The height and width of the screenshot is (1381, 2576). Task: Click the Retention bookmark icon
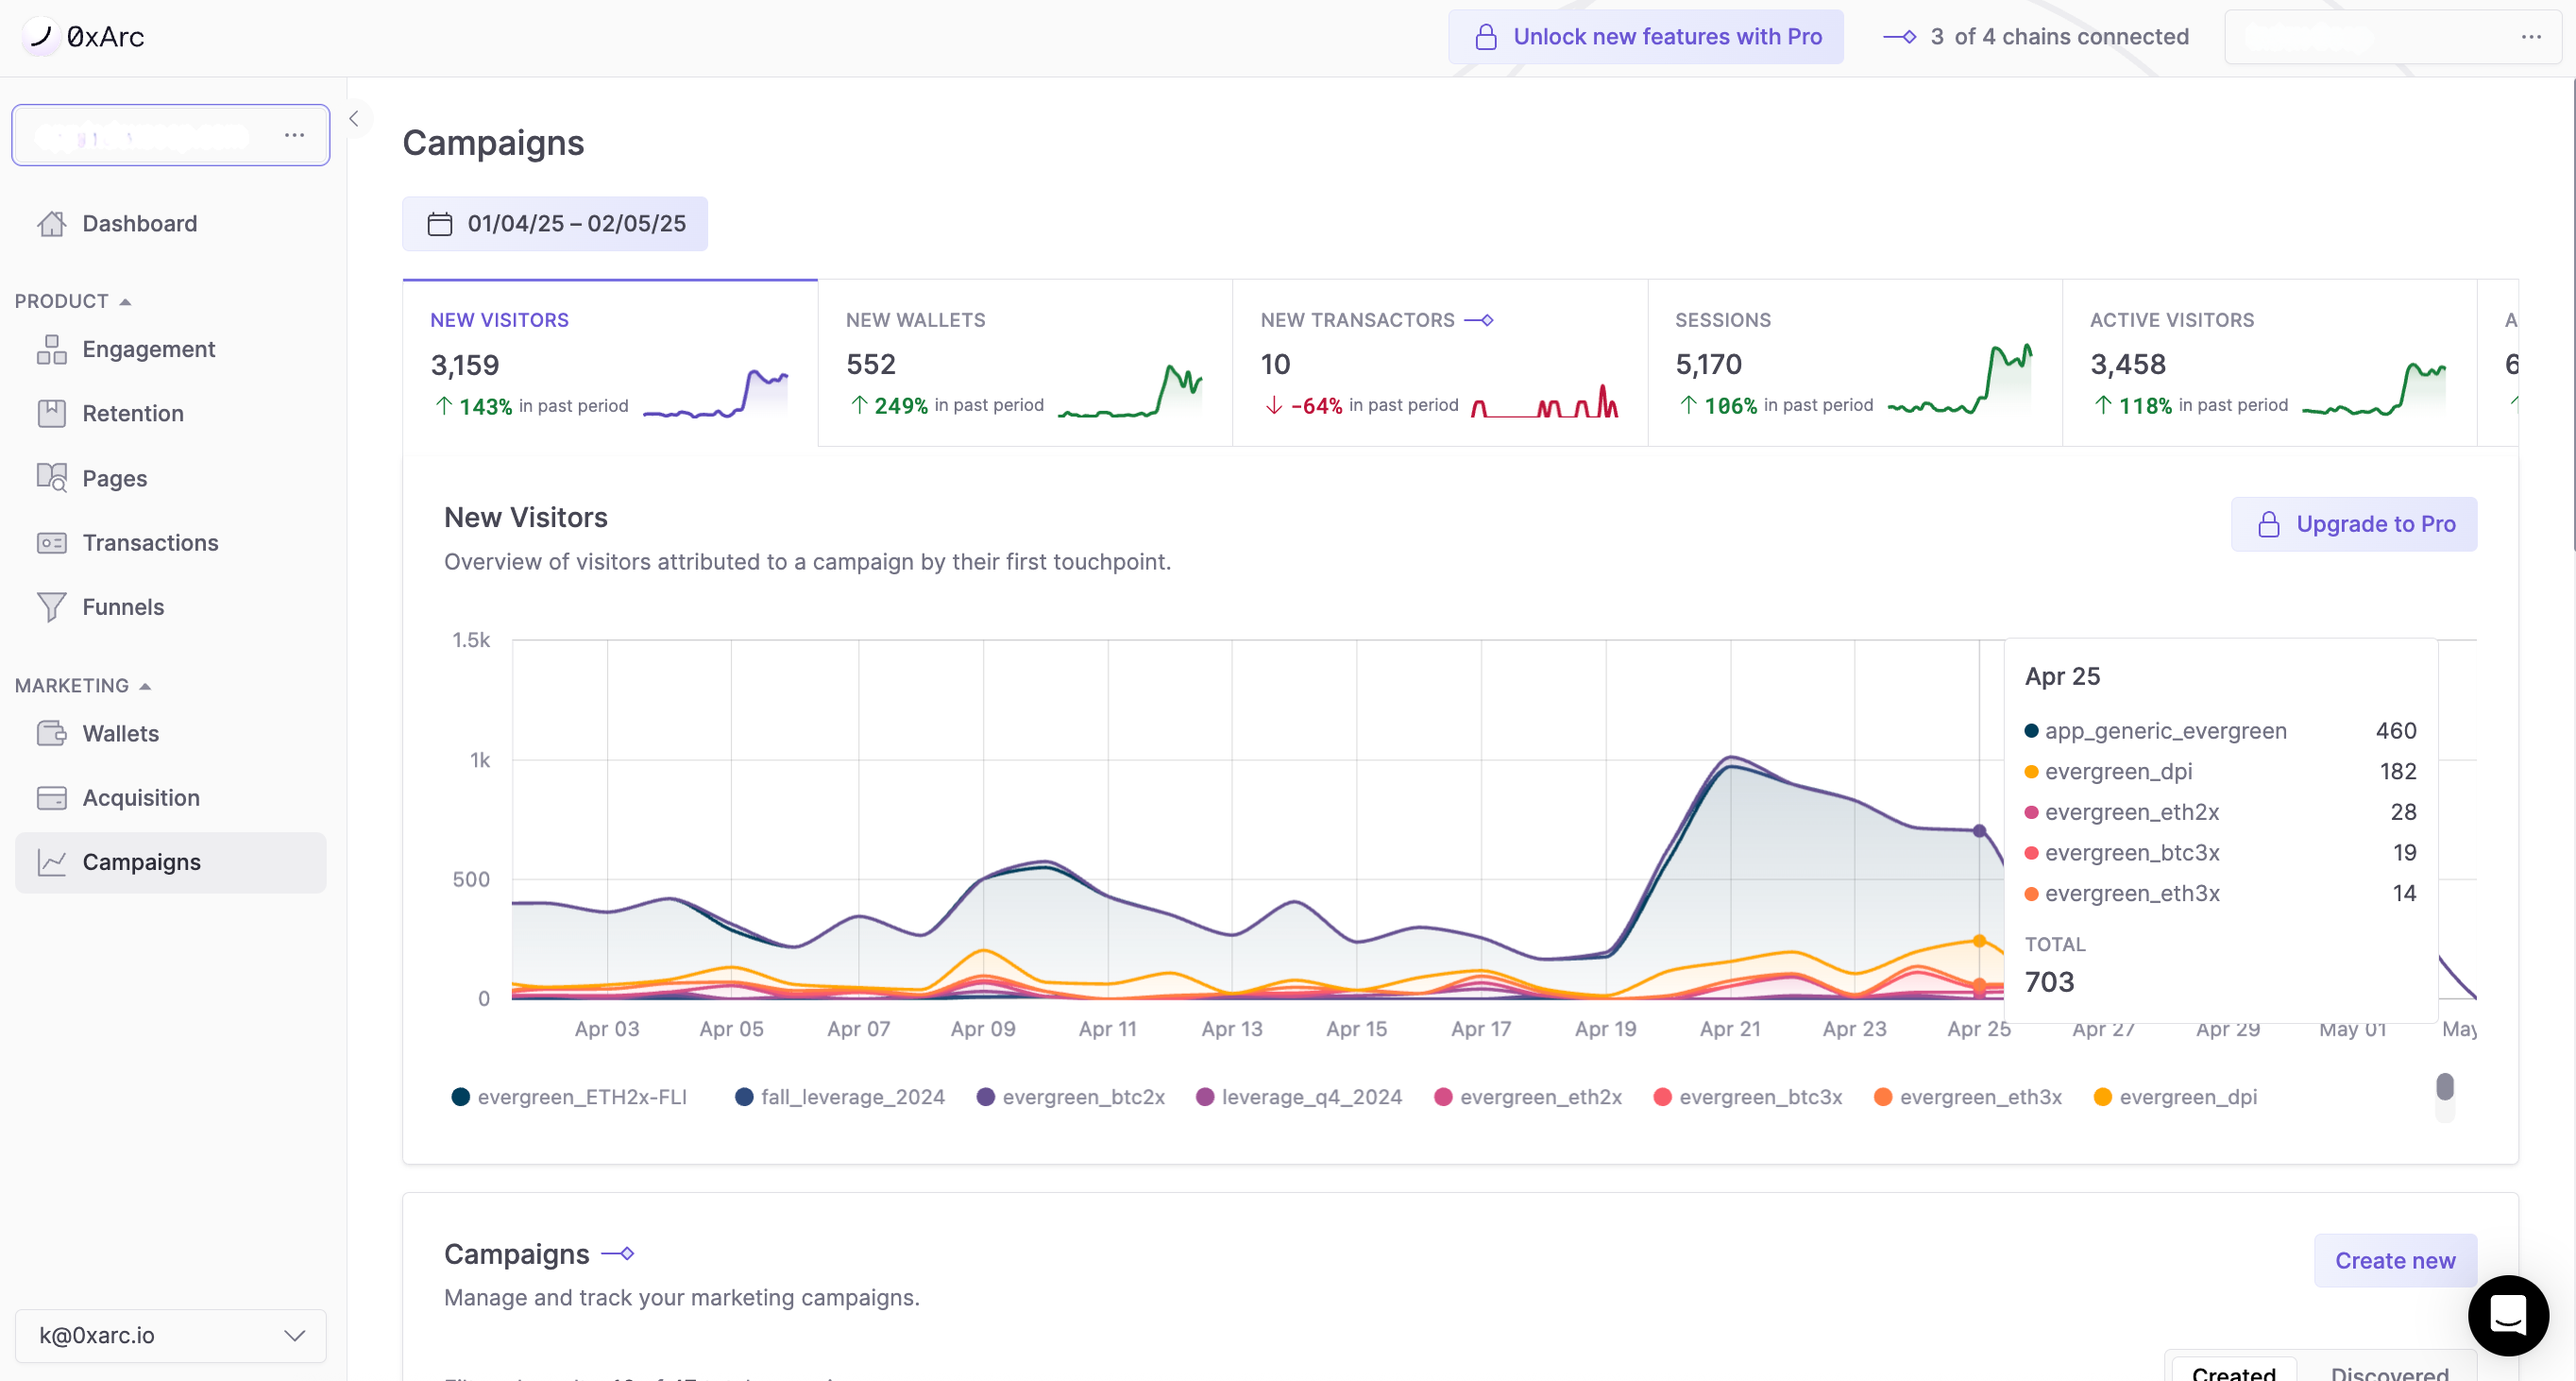point(51,414)
